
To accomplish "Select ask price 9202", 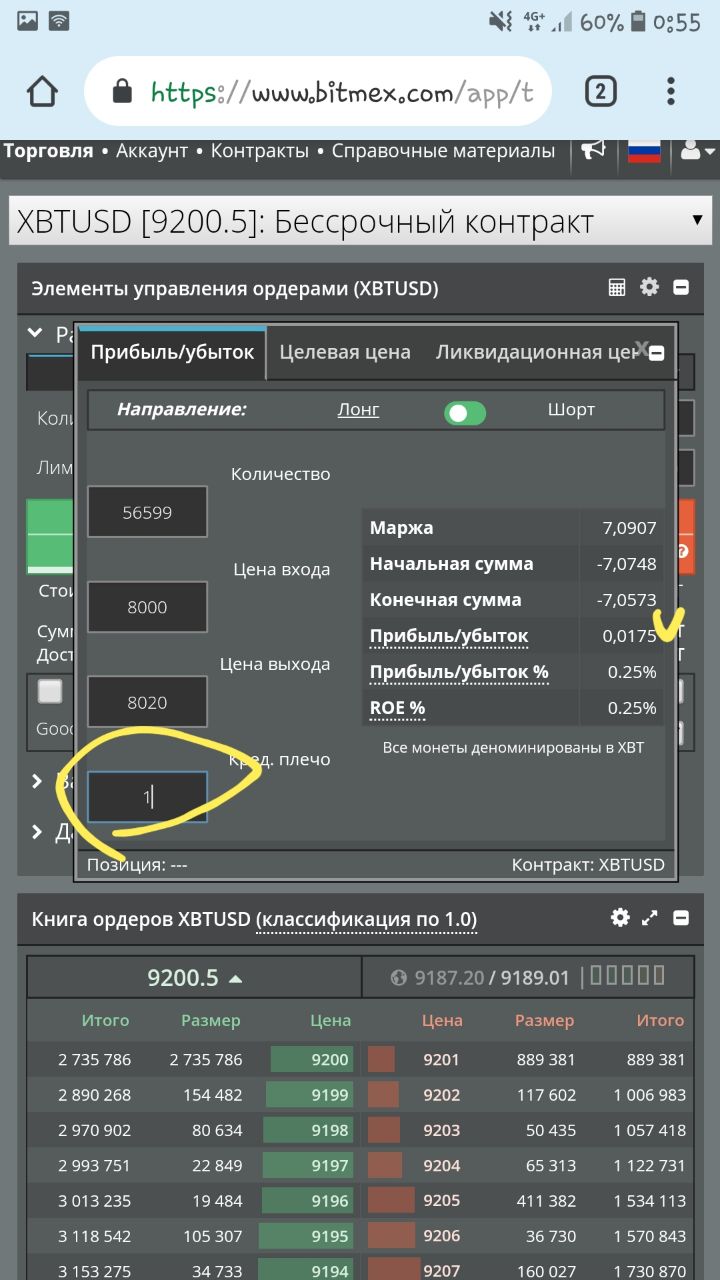I will [x=442, y=1095].
